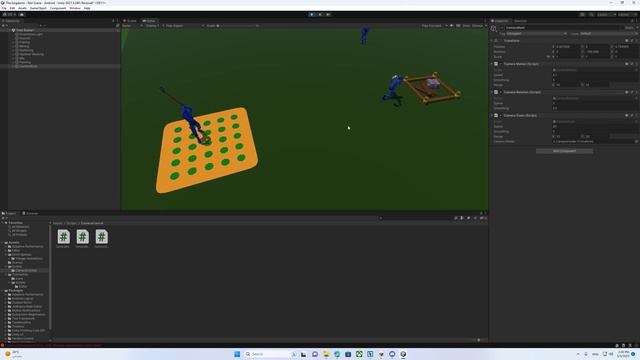Open the cloud services icon in top toolbar
Image resolution: width=640 pixels, height=360 pixels.
pyautogui.click(x=22, y=14)
